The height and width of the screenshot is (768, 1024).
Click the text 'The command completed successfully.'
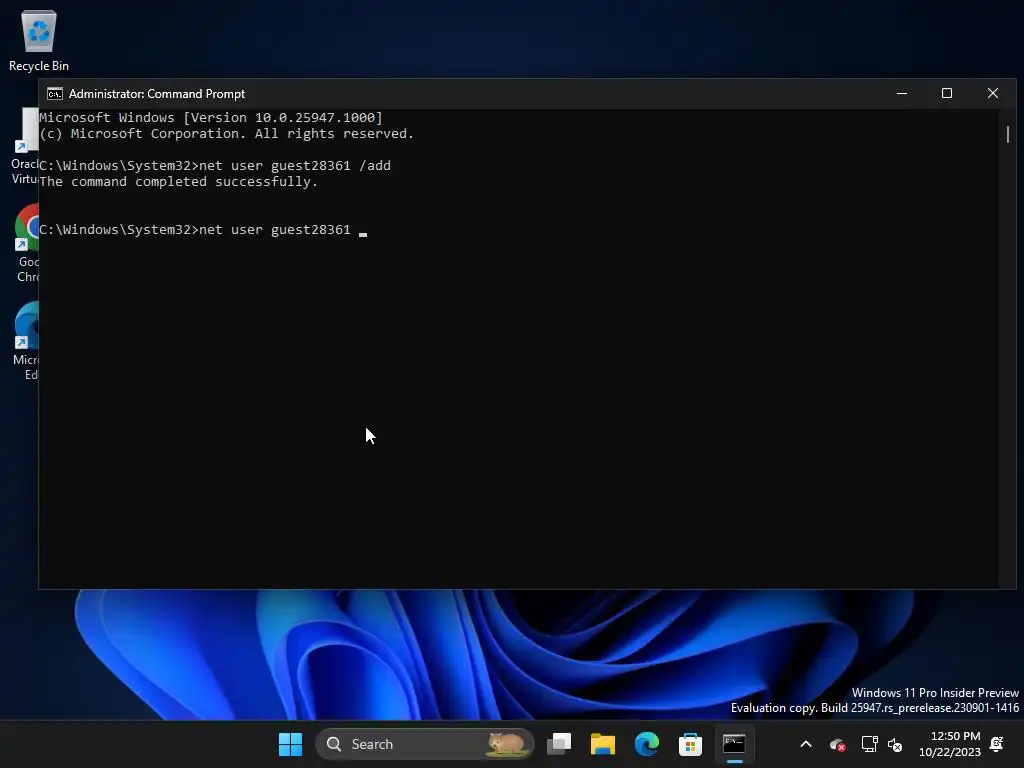coord(178,182)
